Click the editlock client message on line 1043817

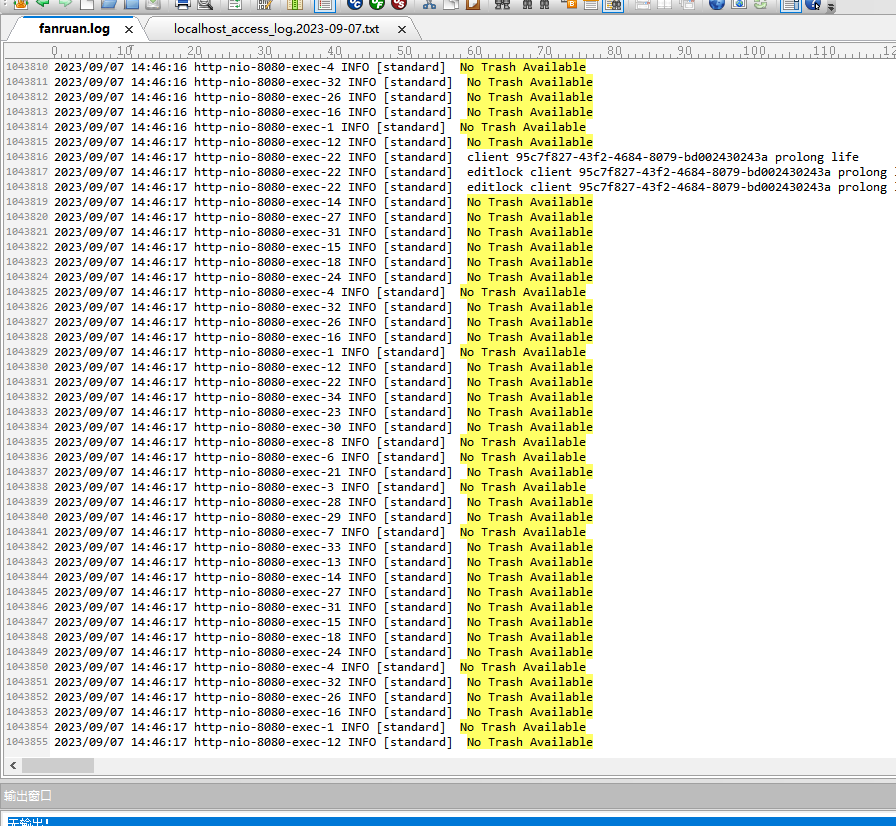(681, 172)
